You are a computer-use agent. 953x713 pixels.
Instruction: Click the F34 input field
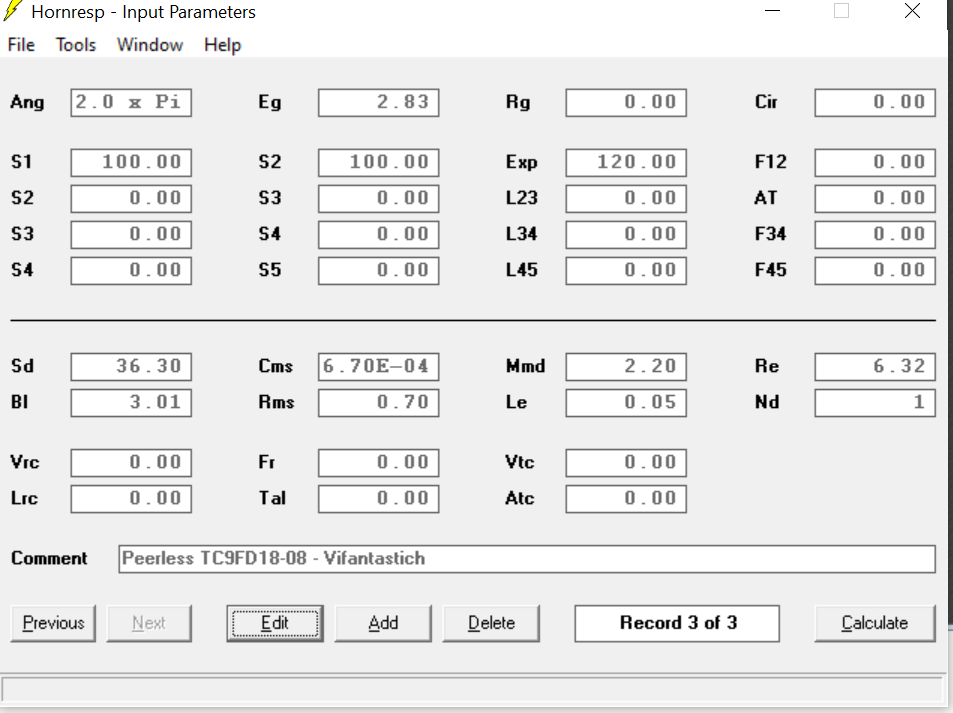[x=875, y=234]
